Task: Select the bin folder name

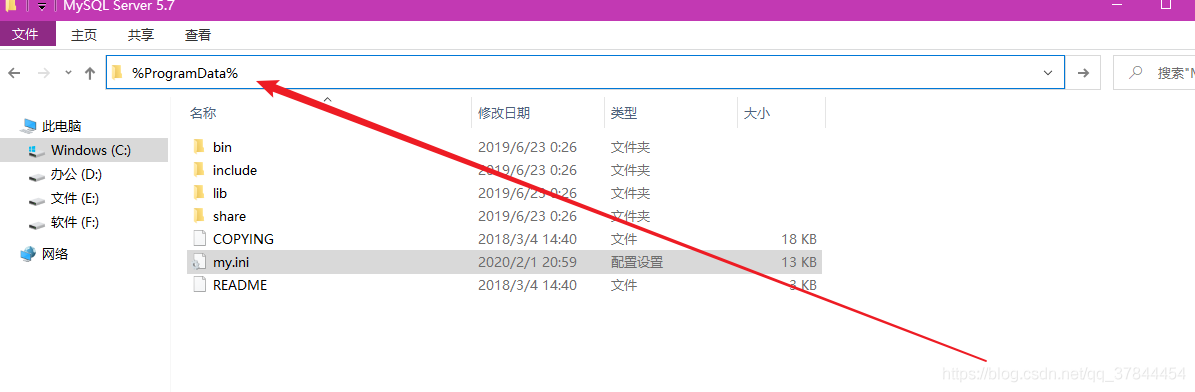Action: click(x=222, y=146)
